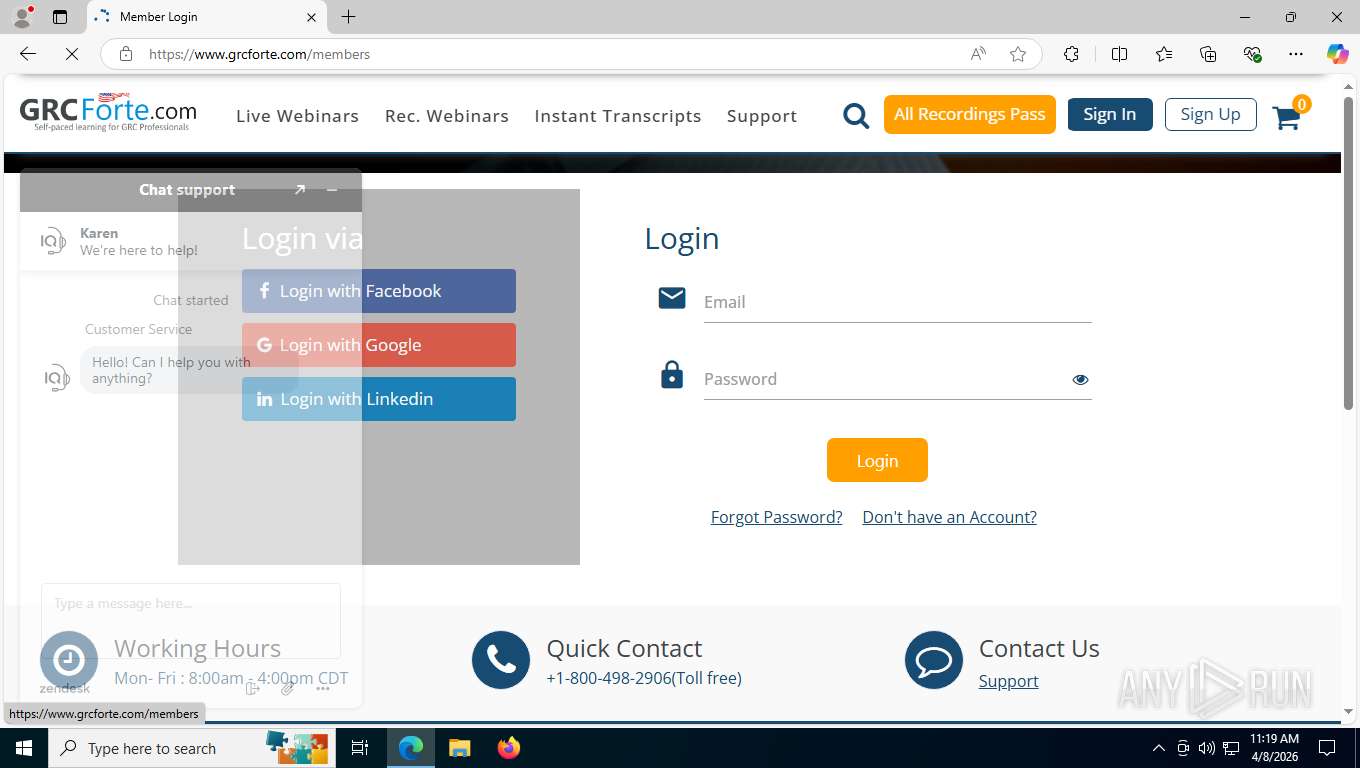Open Task View on taskbar
This screenshot has width=1360, height=768.
(360, 748)
